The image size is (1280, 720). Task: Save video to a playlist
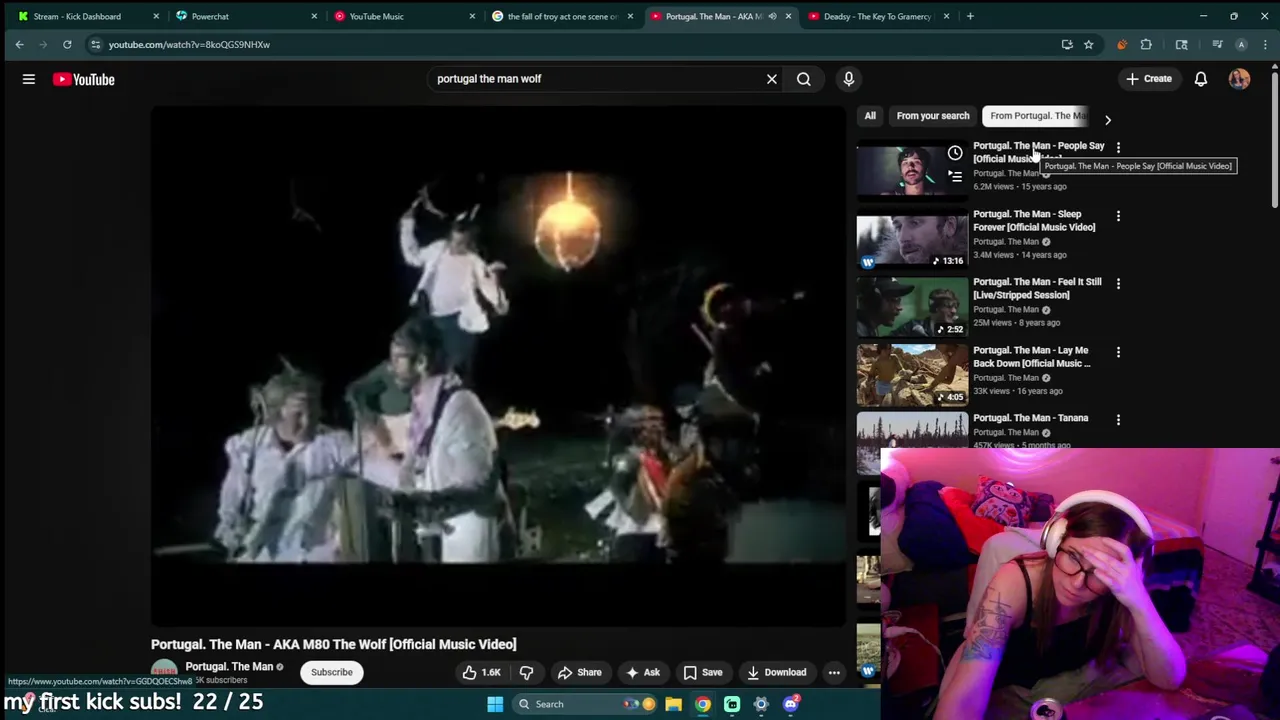702,672
